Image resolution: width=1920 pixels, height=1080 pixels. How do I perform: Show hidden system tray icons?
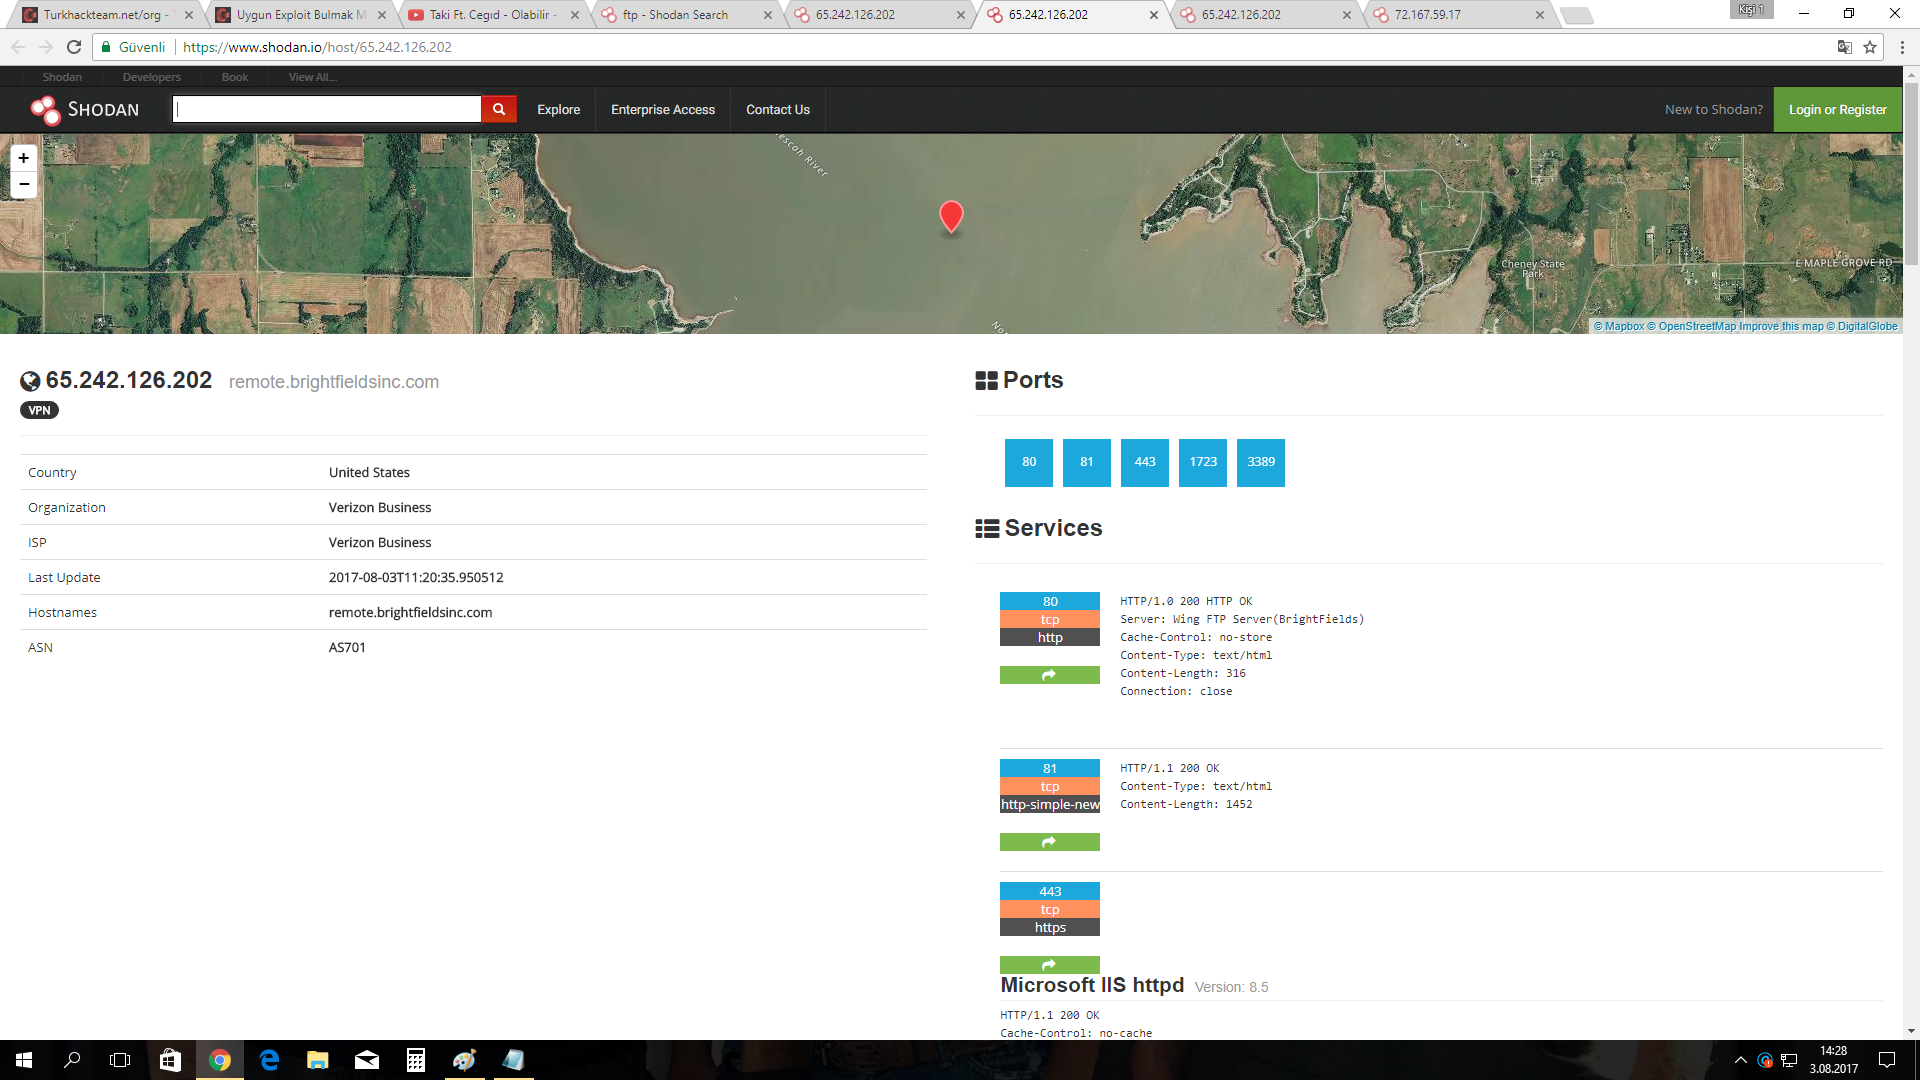tap(1741, 1060)
